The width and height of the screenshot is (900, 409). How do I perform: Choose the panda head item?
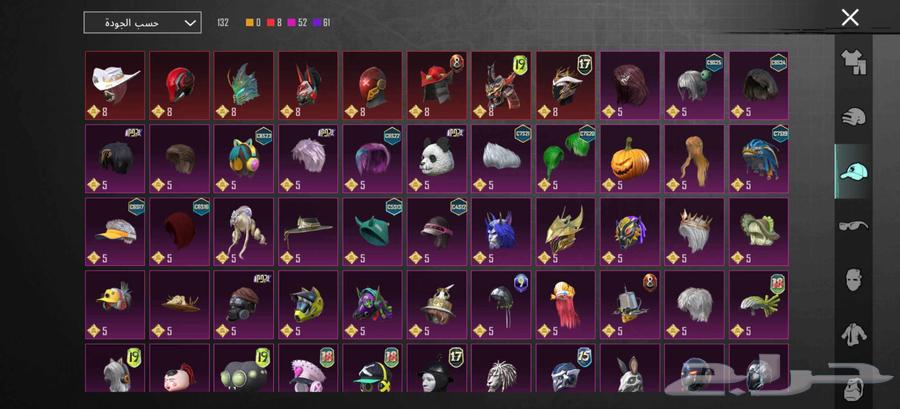[x=437, y=159]
